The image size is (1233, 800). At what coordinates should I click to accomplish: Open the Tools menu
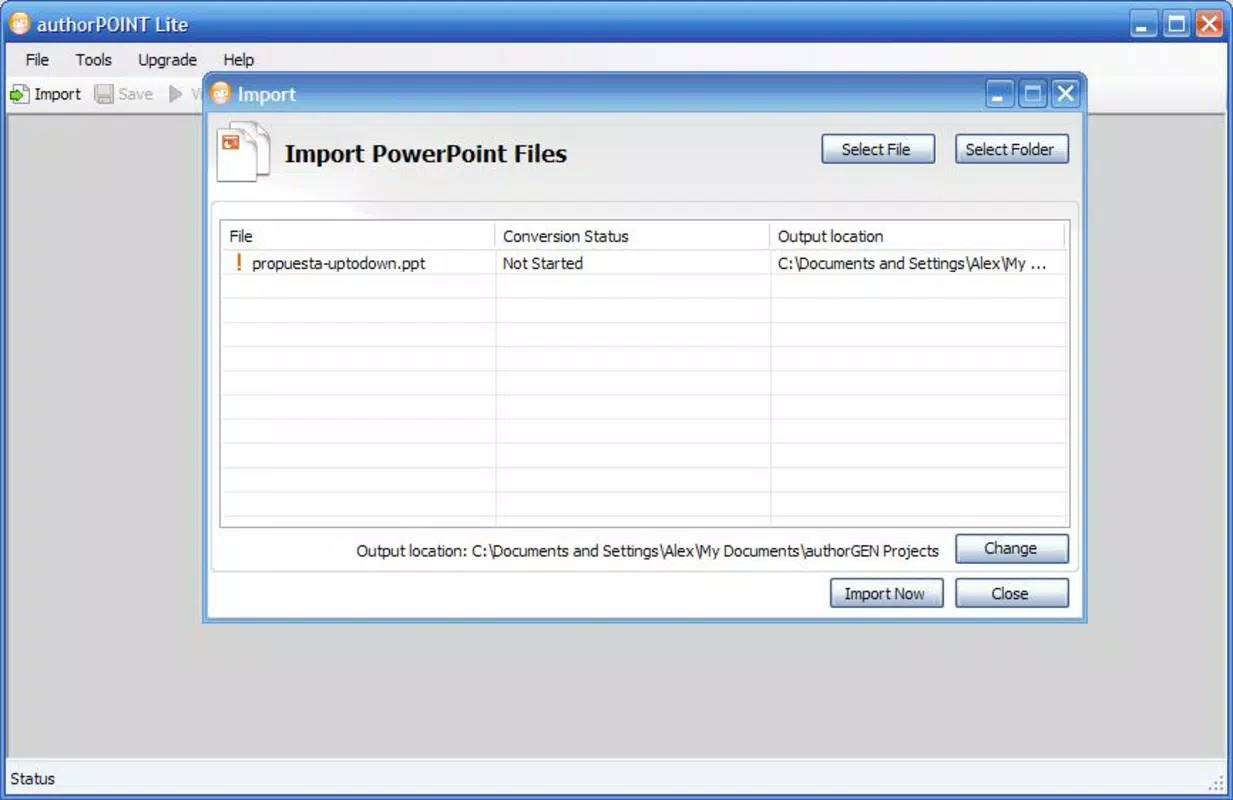pos(94,60)
